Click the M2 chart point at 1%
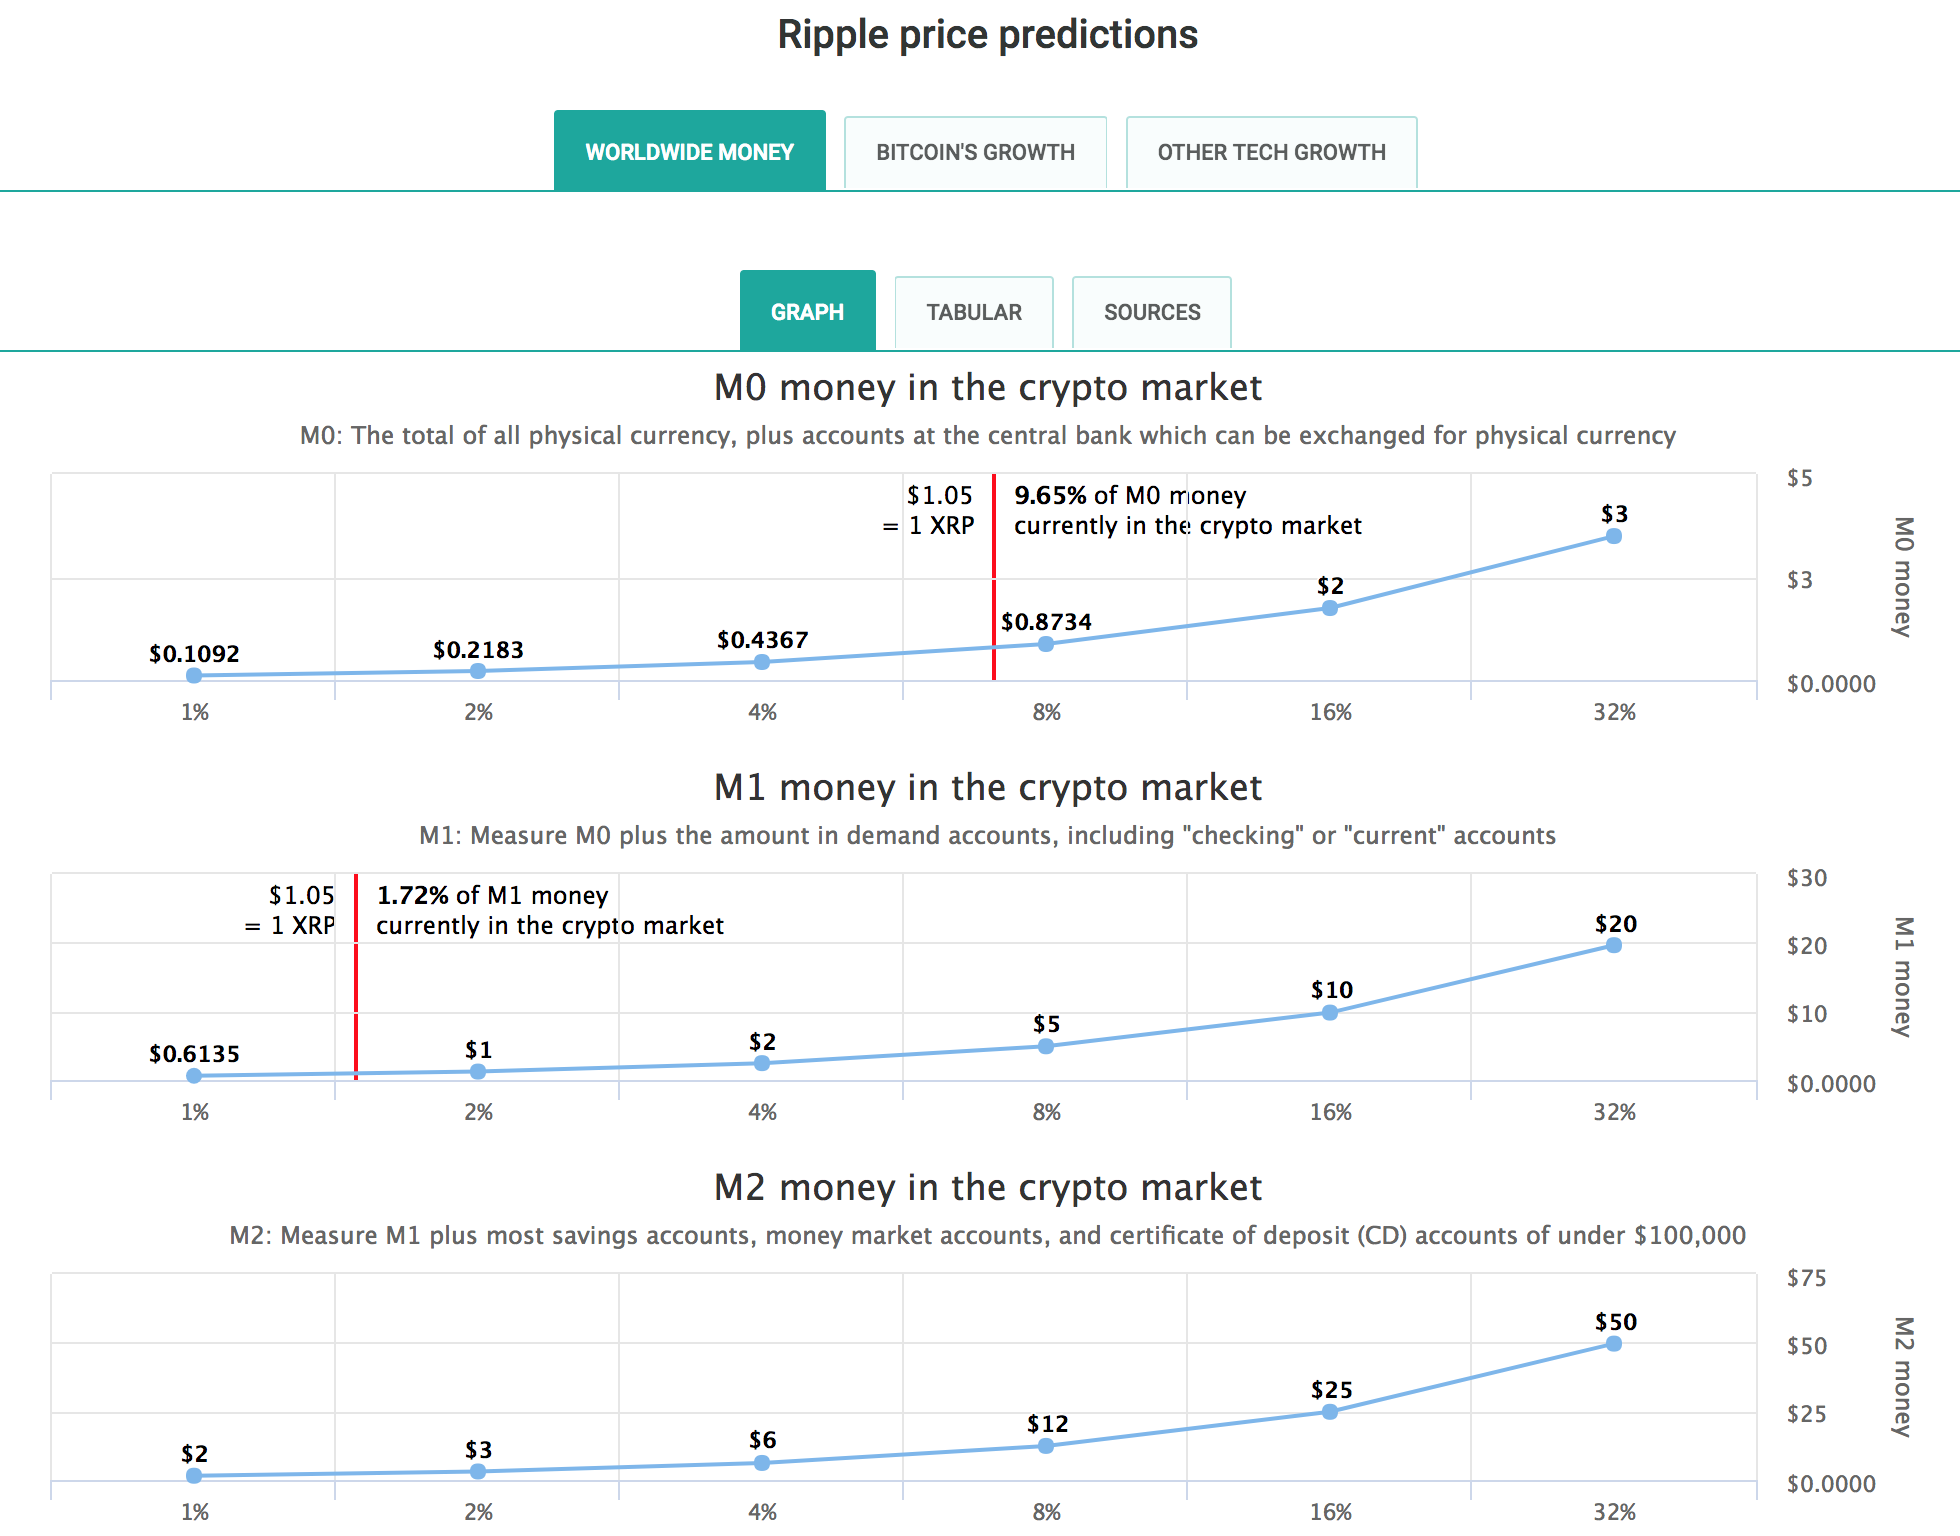This screenshot has height=1536, width=1960. [x=194, y=1476]
